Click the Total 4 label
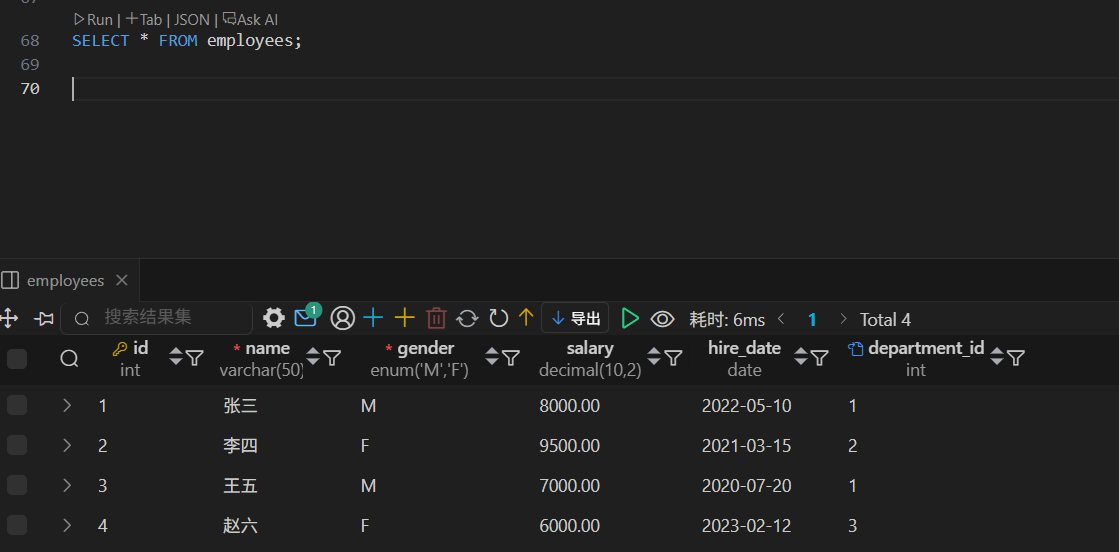The height and width of the screenshot is (552, 1119). click(885, 320)
